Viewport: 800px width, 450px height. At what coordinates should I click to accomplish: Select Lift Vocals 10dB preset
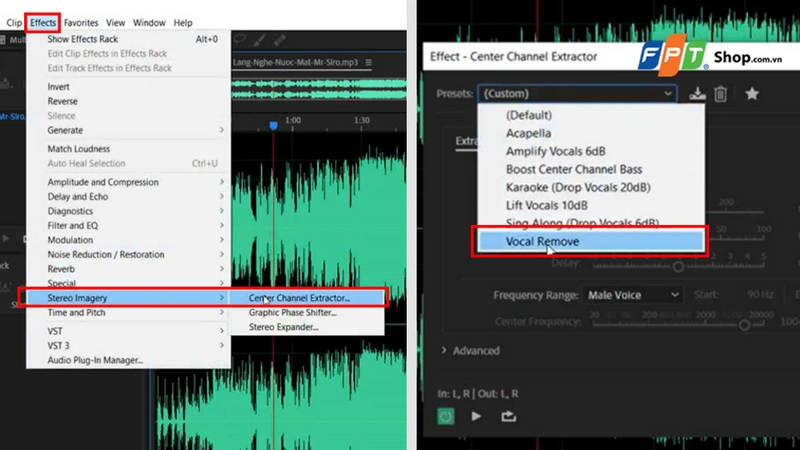[x=591, y=205]
